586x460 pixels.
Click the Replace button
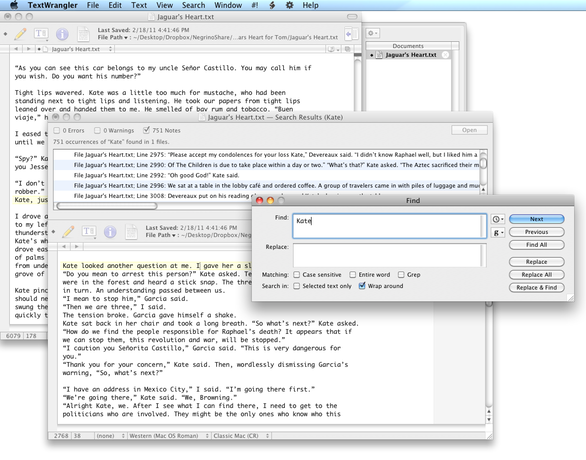536,262
